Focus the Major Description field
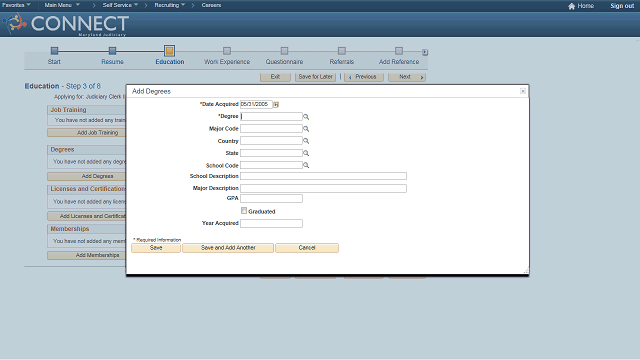Image resolution: width=640 pixels, height=360 pixels. (x=323, y=188)
